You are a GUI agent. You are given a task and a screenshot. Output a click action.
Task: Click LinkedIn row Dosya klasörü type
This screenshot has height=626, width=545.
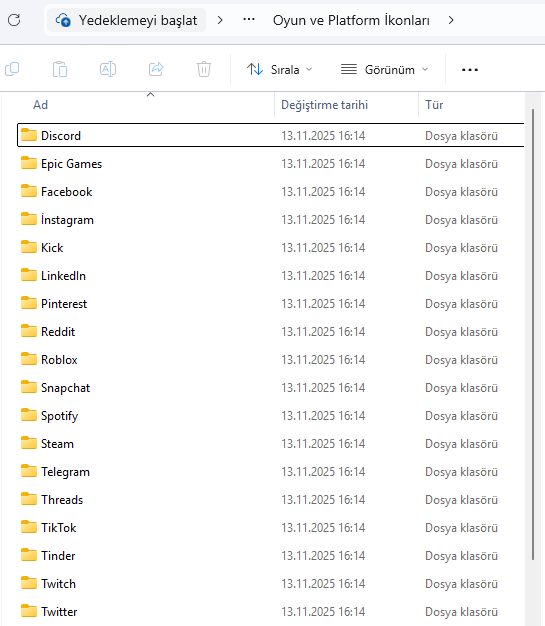(461, 275)
